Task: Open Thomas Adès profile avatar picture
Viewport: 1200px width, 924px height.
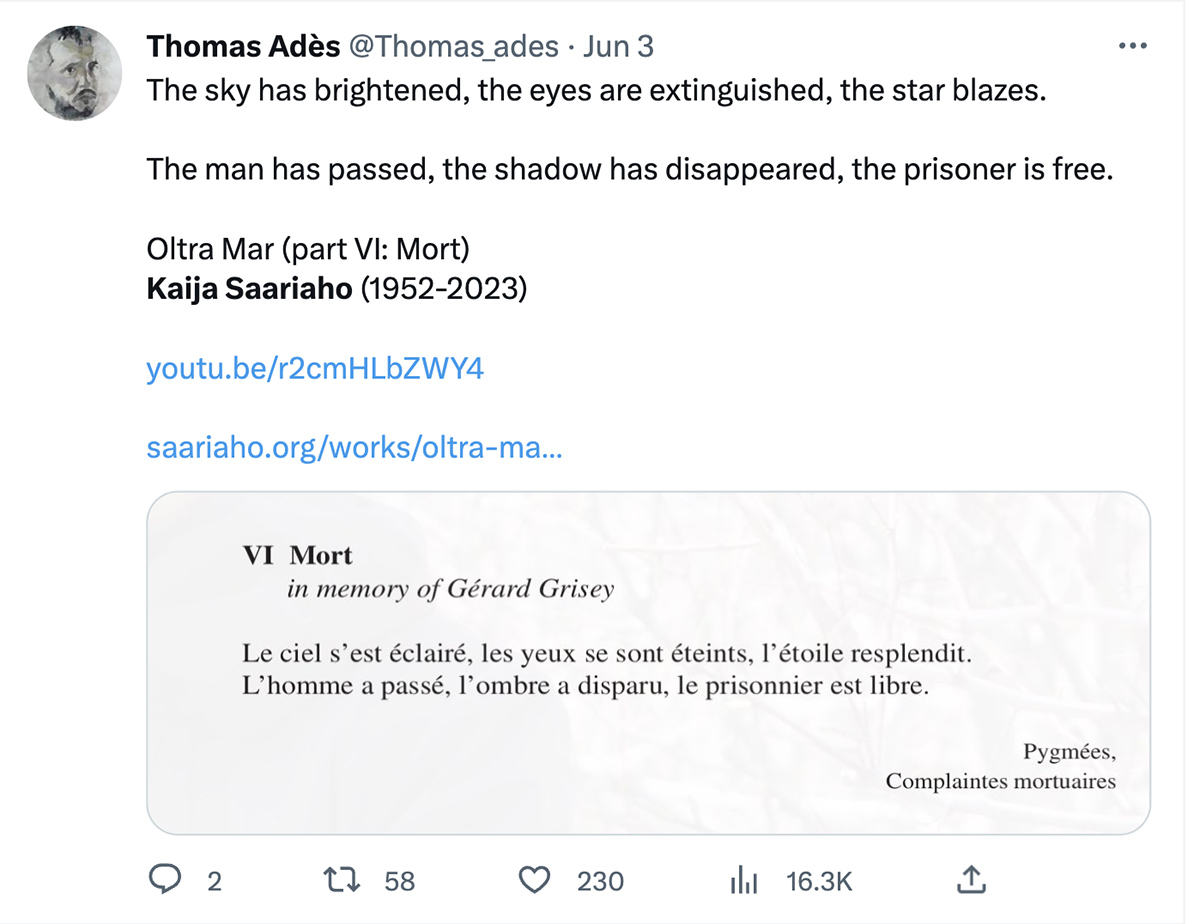Action: [x=74, y=73]
